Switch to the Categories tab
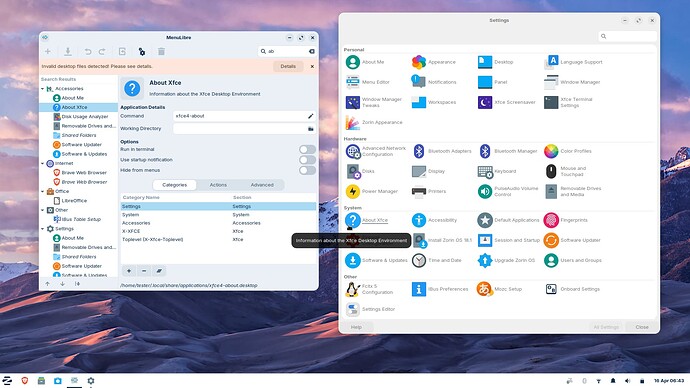The width and height of the screenshot is (690, 388). 175,185
